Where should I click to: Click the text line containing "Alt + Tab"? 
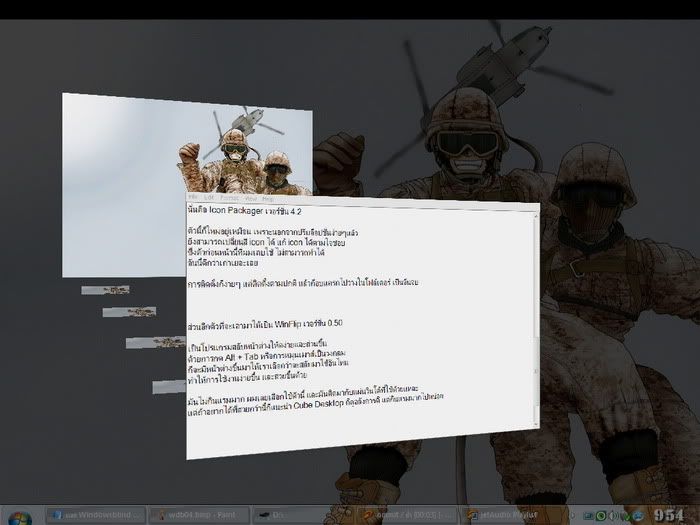click(x=267, y=356)
